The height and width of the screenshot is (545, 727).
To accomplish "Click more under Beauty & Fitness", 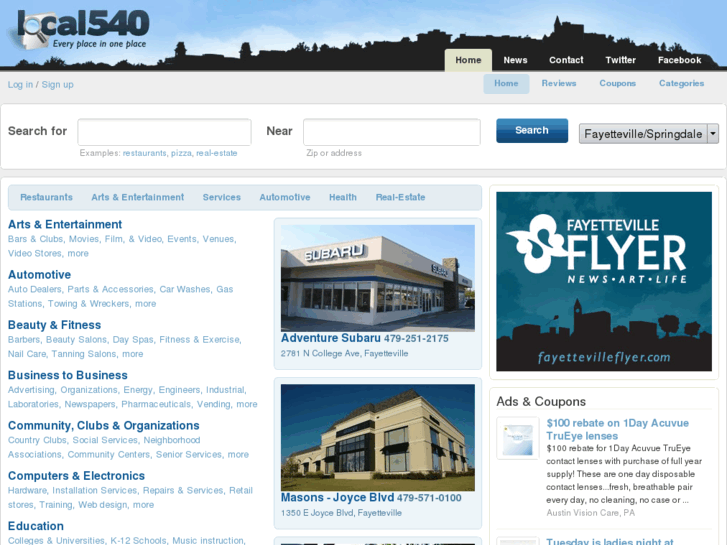I will coord(133,354).
